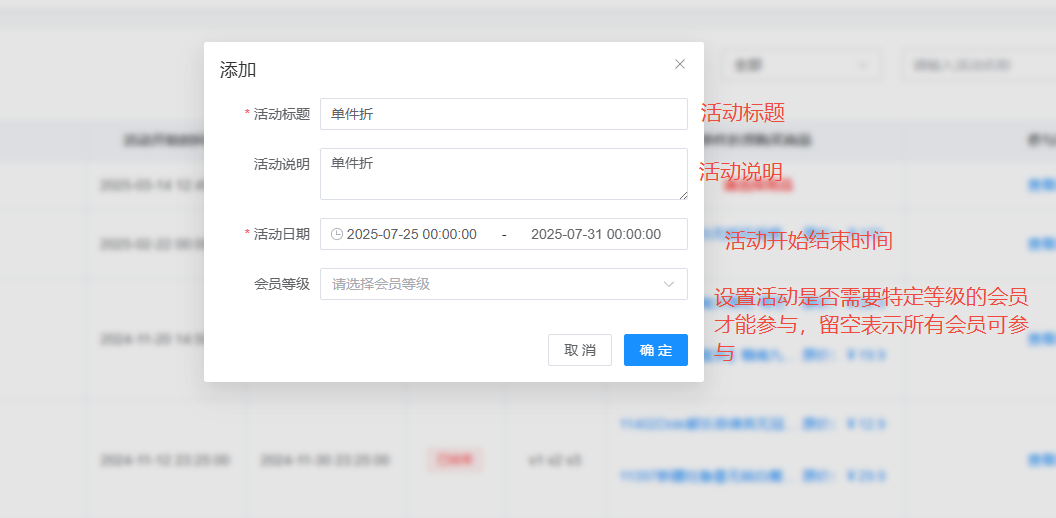Open the 请选择会员等级 select box

coord(490,284)
